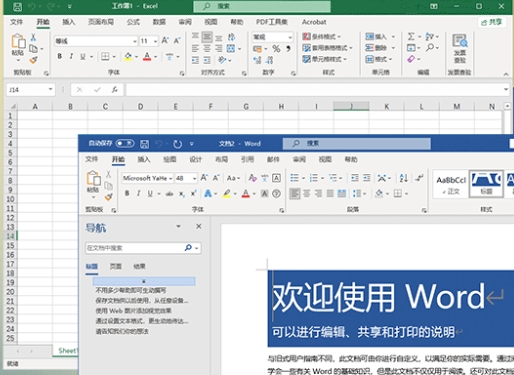Select column D header in Excel

coord(140,107)
